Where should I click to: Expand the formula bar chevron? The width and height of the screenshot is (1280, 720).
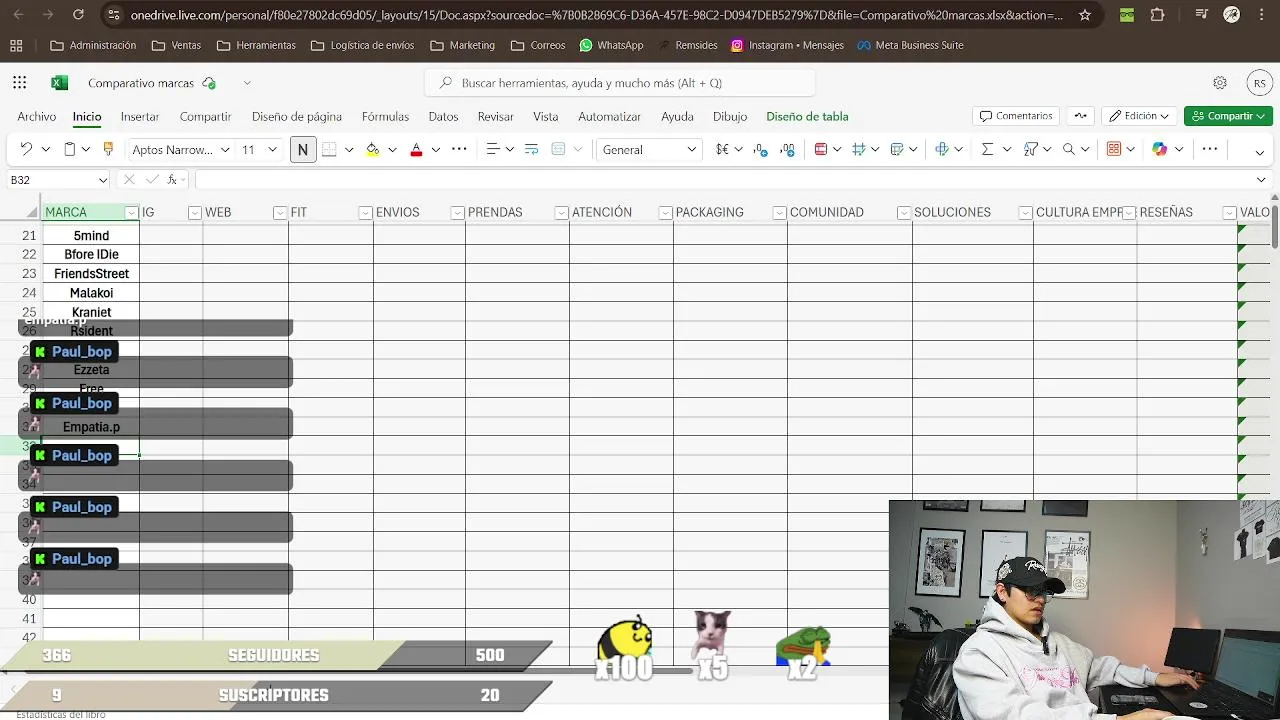(x=1260, y=180)
